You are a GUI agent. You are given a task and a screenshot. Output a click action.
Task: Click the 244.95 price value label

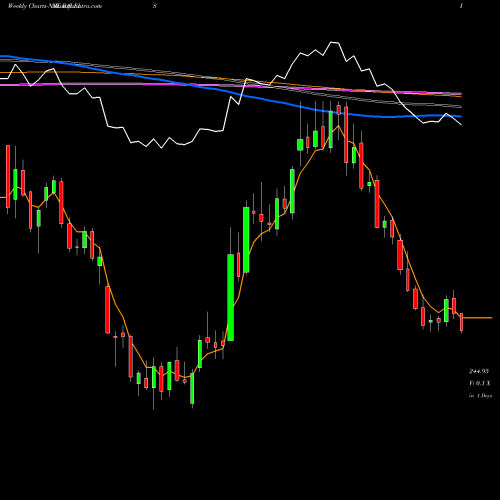click(x=479, y=371)
